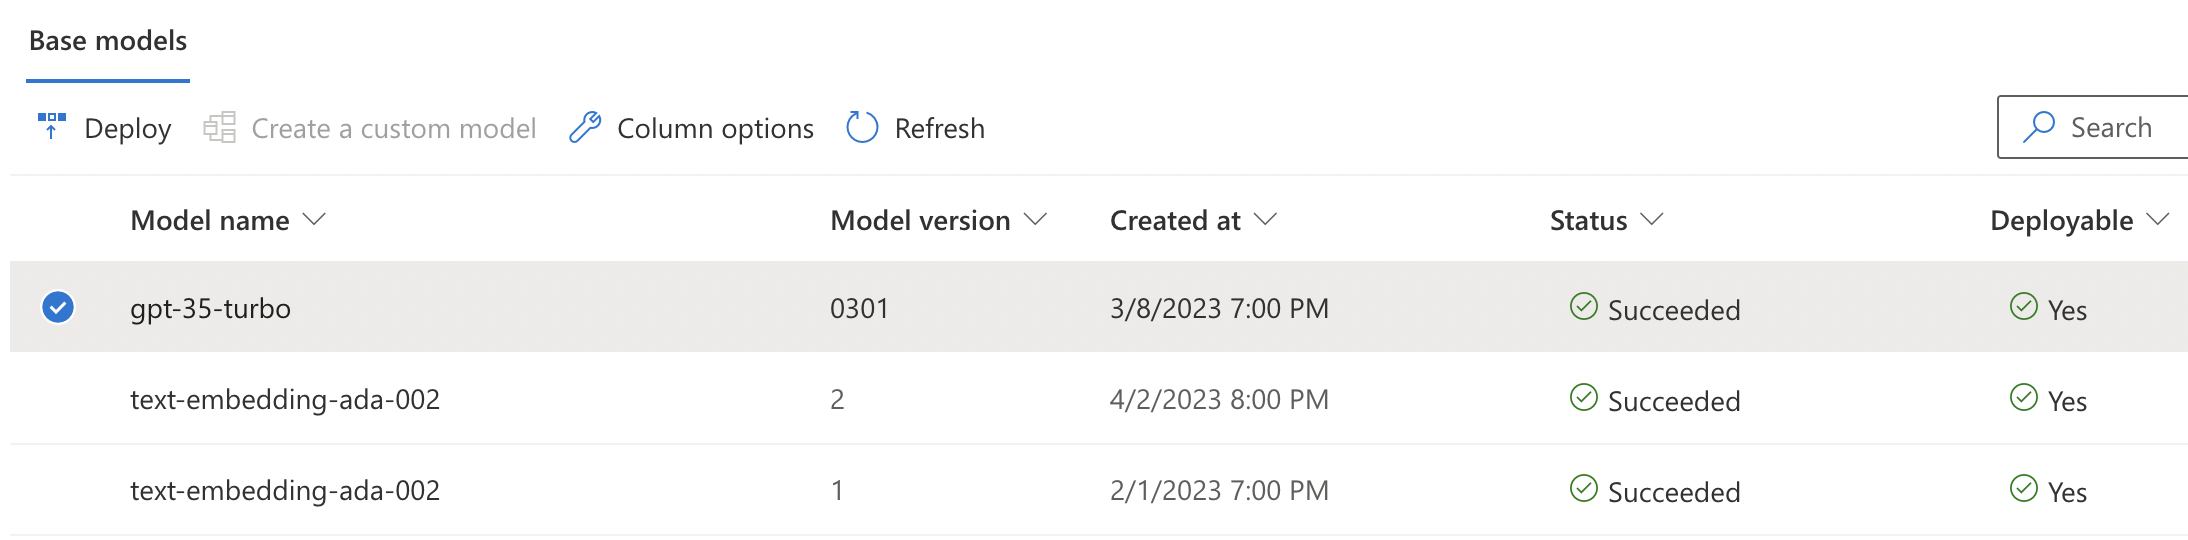Click the Deploy button label
Viewport: 2188px width, 540px height.
[128, 129]
